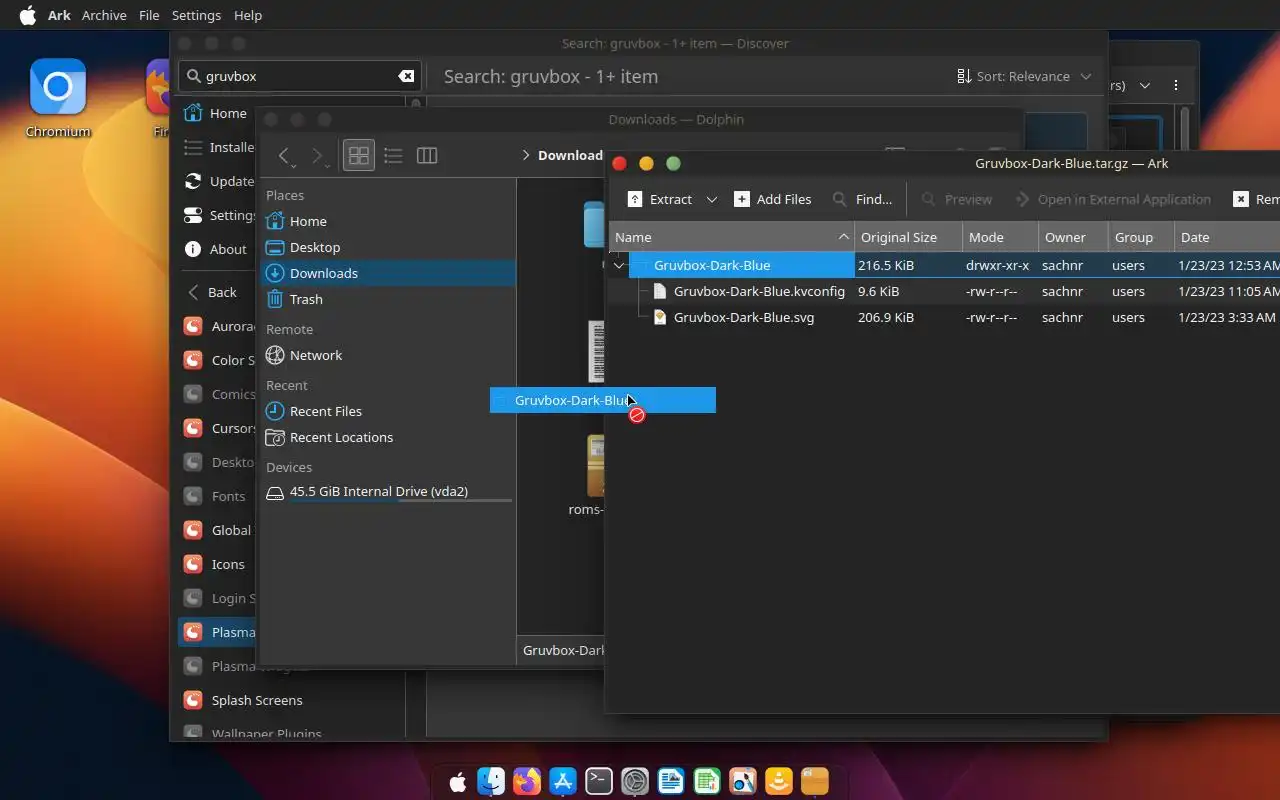Select Downloads in Dolphin Places panel
1280x800 pixels.
(388, 273)
